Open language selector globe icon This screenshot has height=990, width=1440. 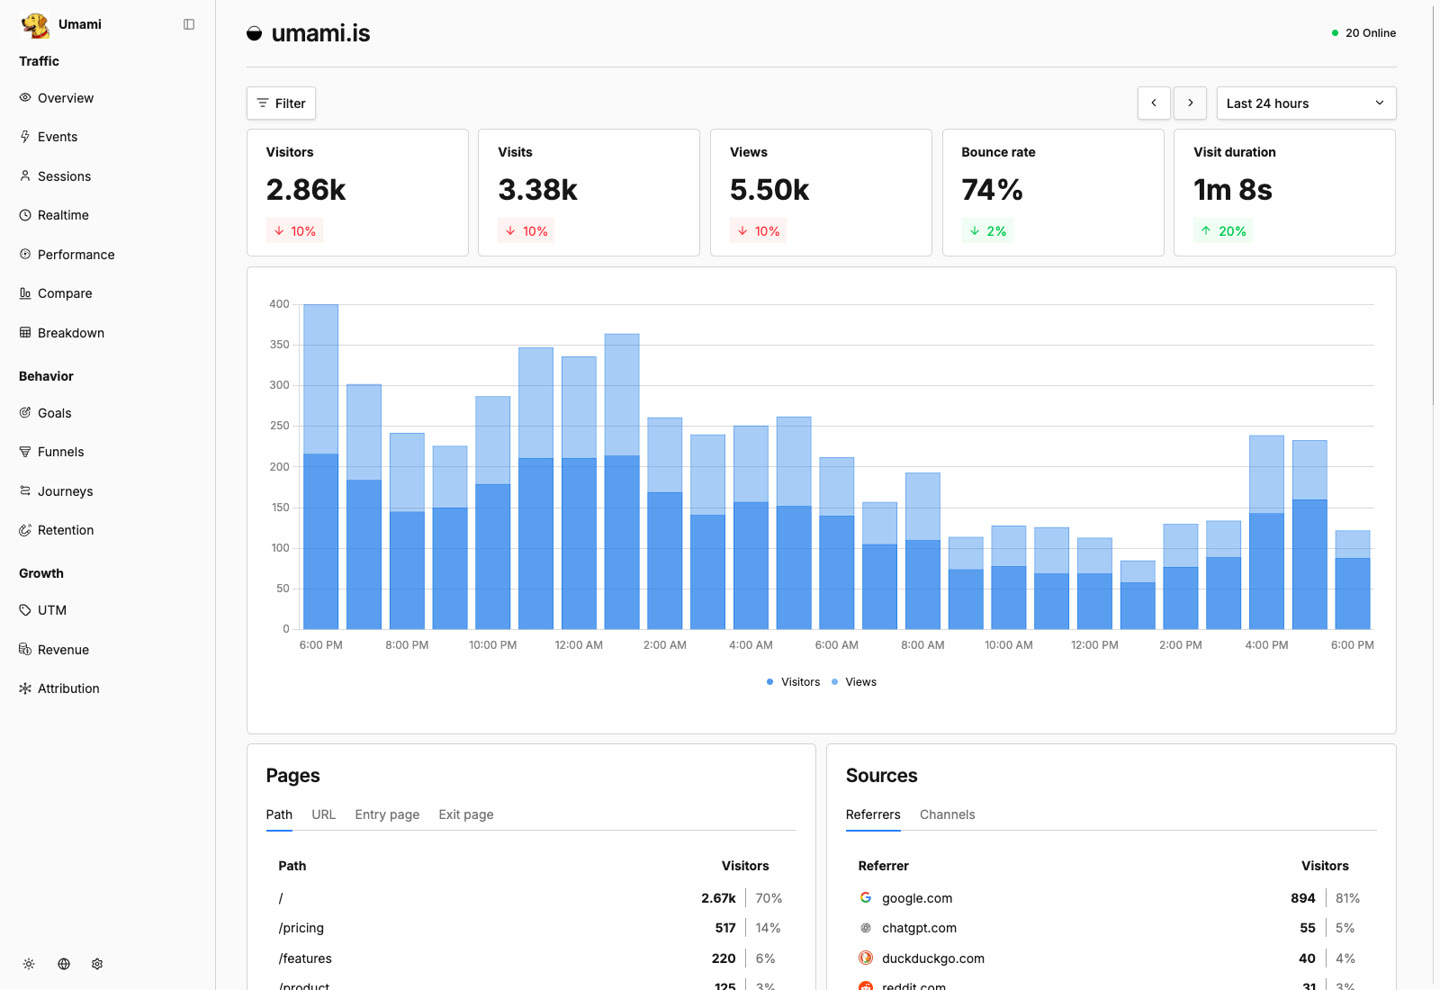[64, 964]
